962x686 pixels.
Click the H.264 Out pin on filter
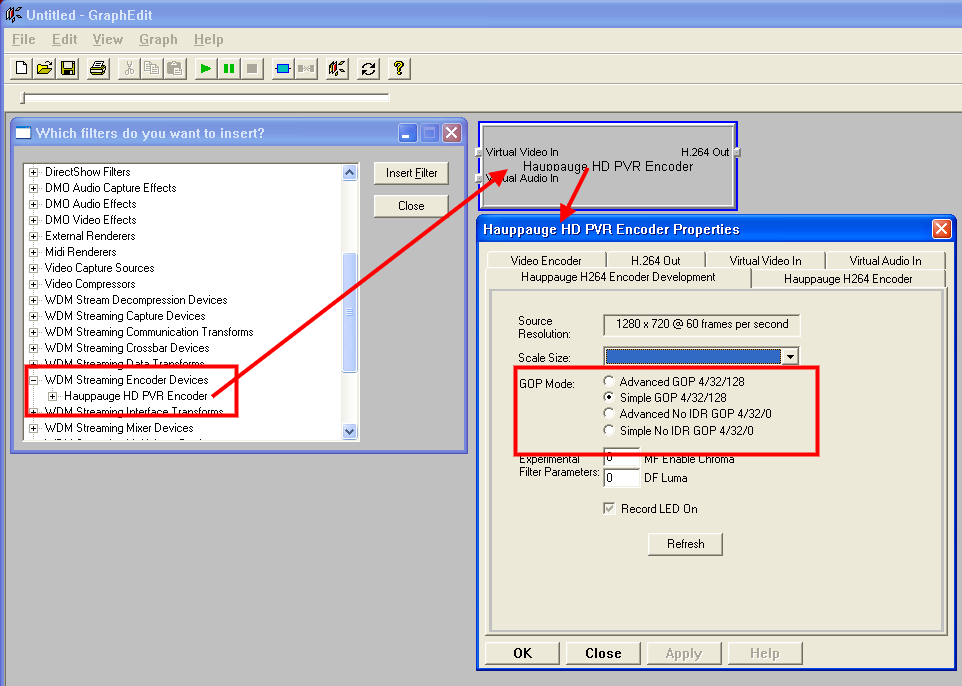point(737,152)
